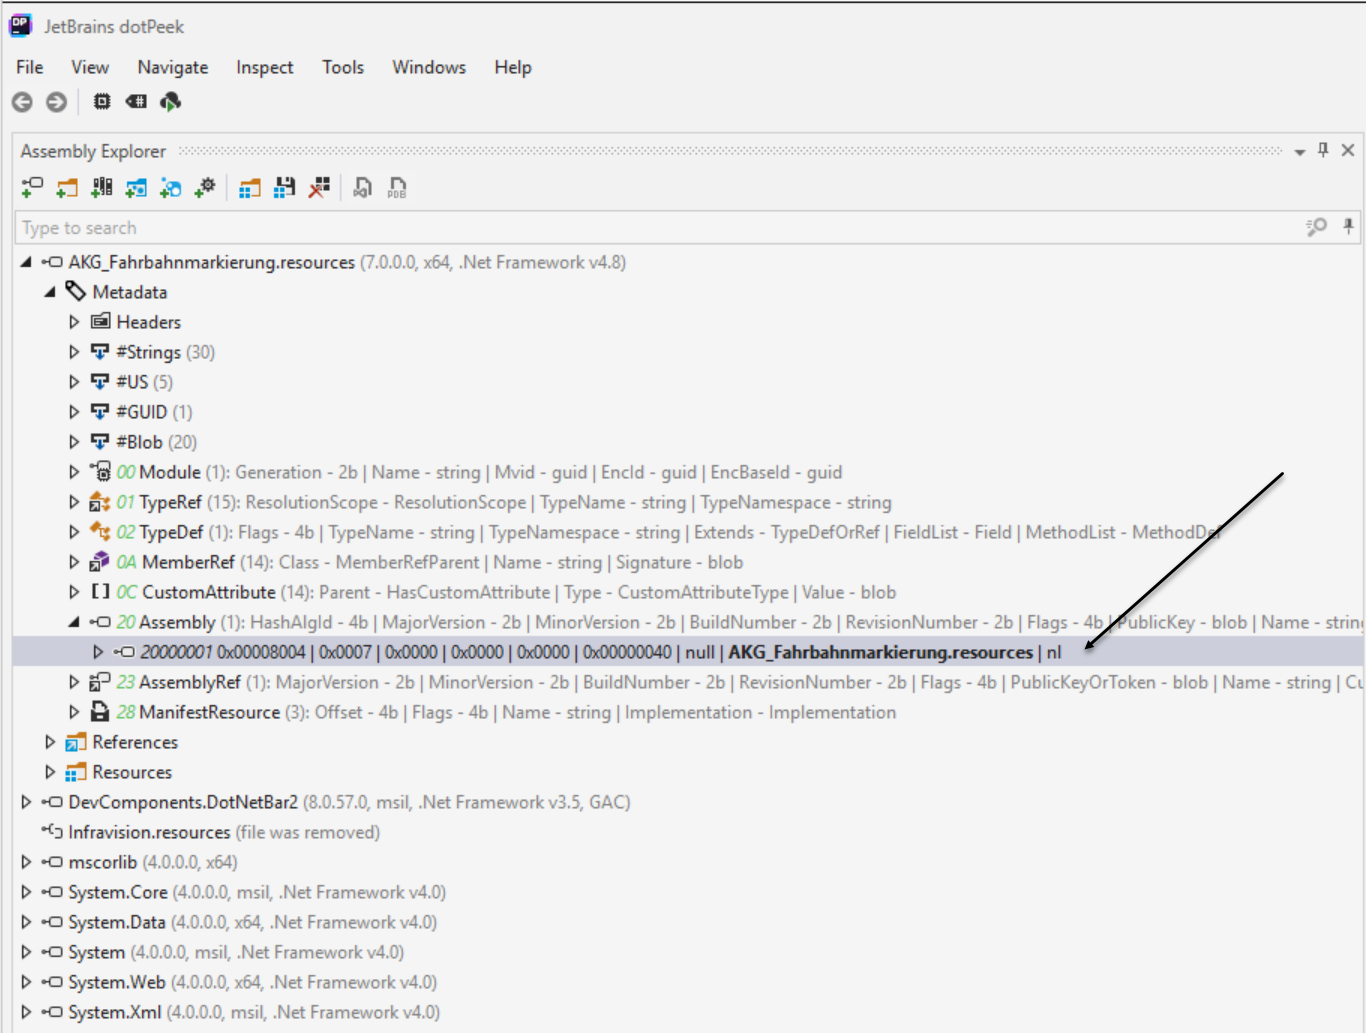
Task: Click the Open NuGet packages cache icon
Action: coord(136,187)
